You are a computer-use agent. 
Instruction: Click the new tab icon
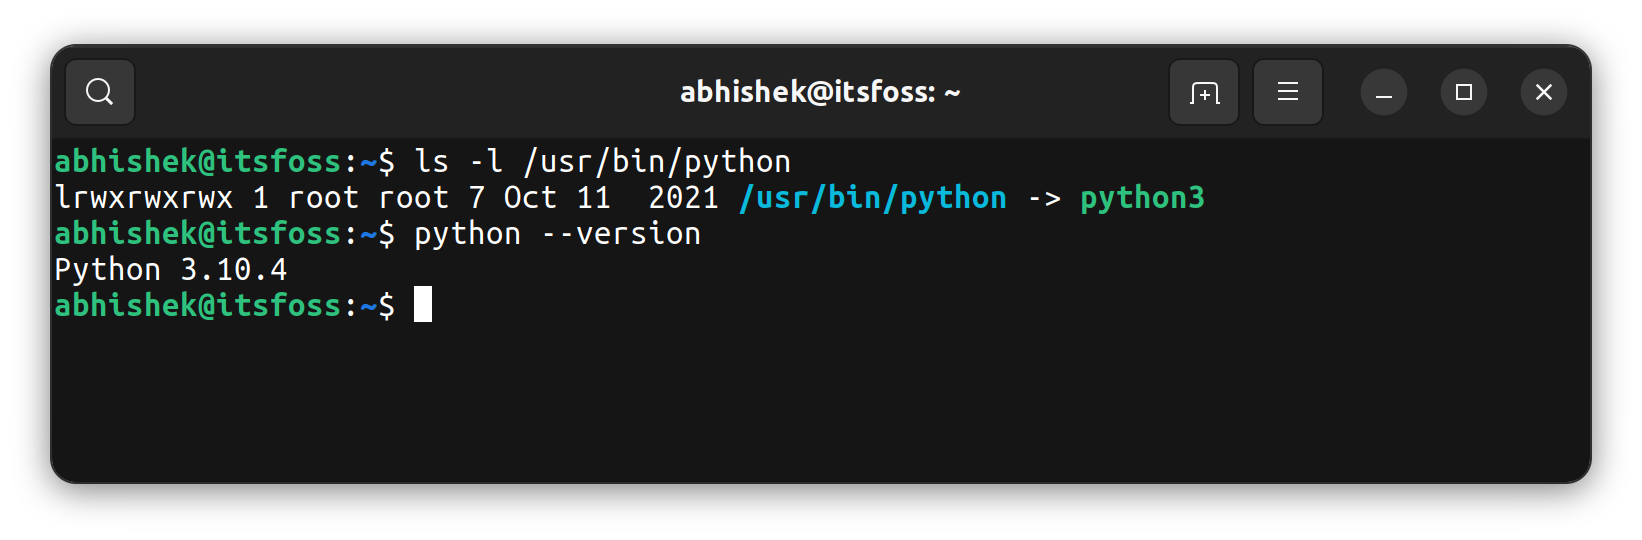point(1204,92)
